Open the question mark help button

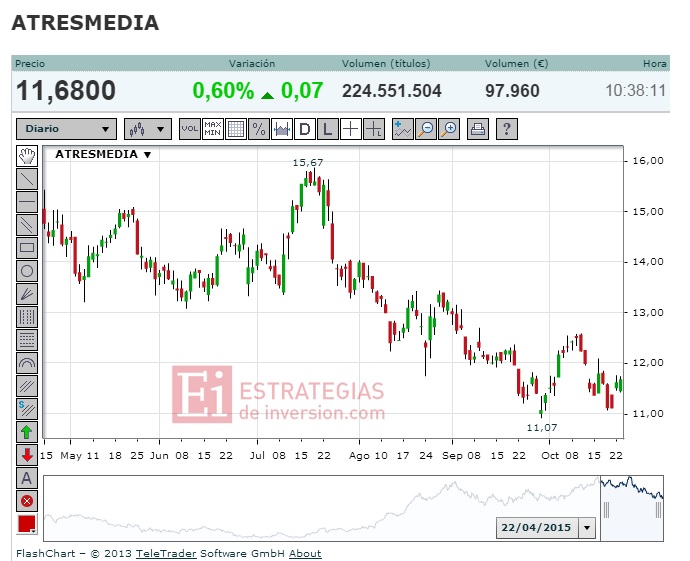point(506,129)
